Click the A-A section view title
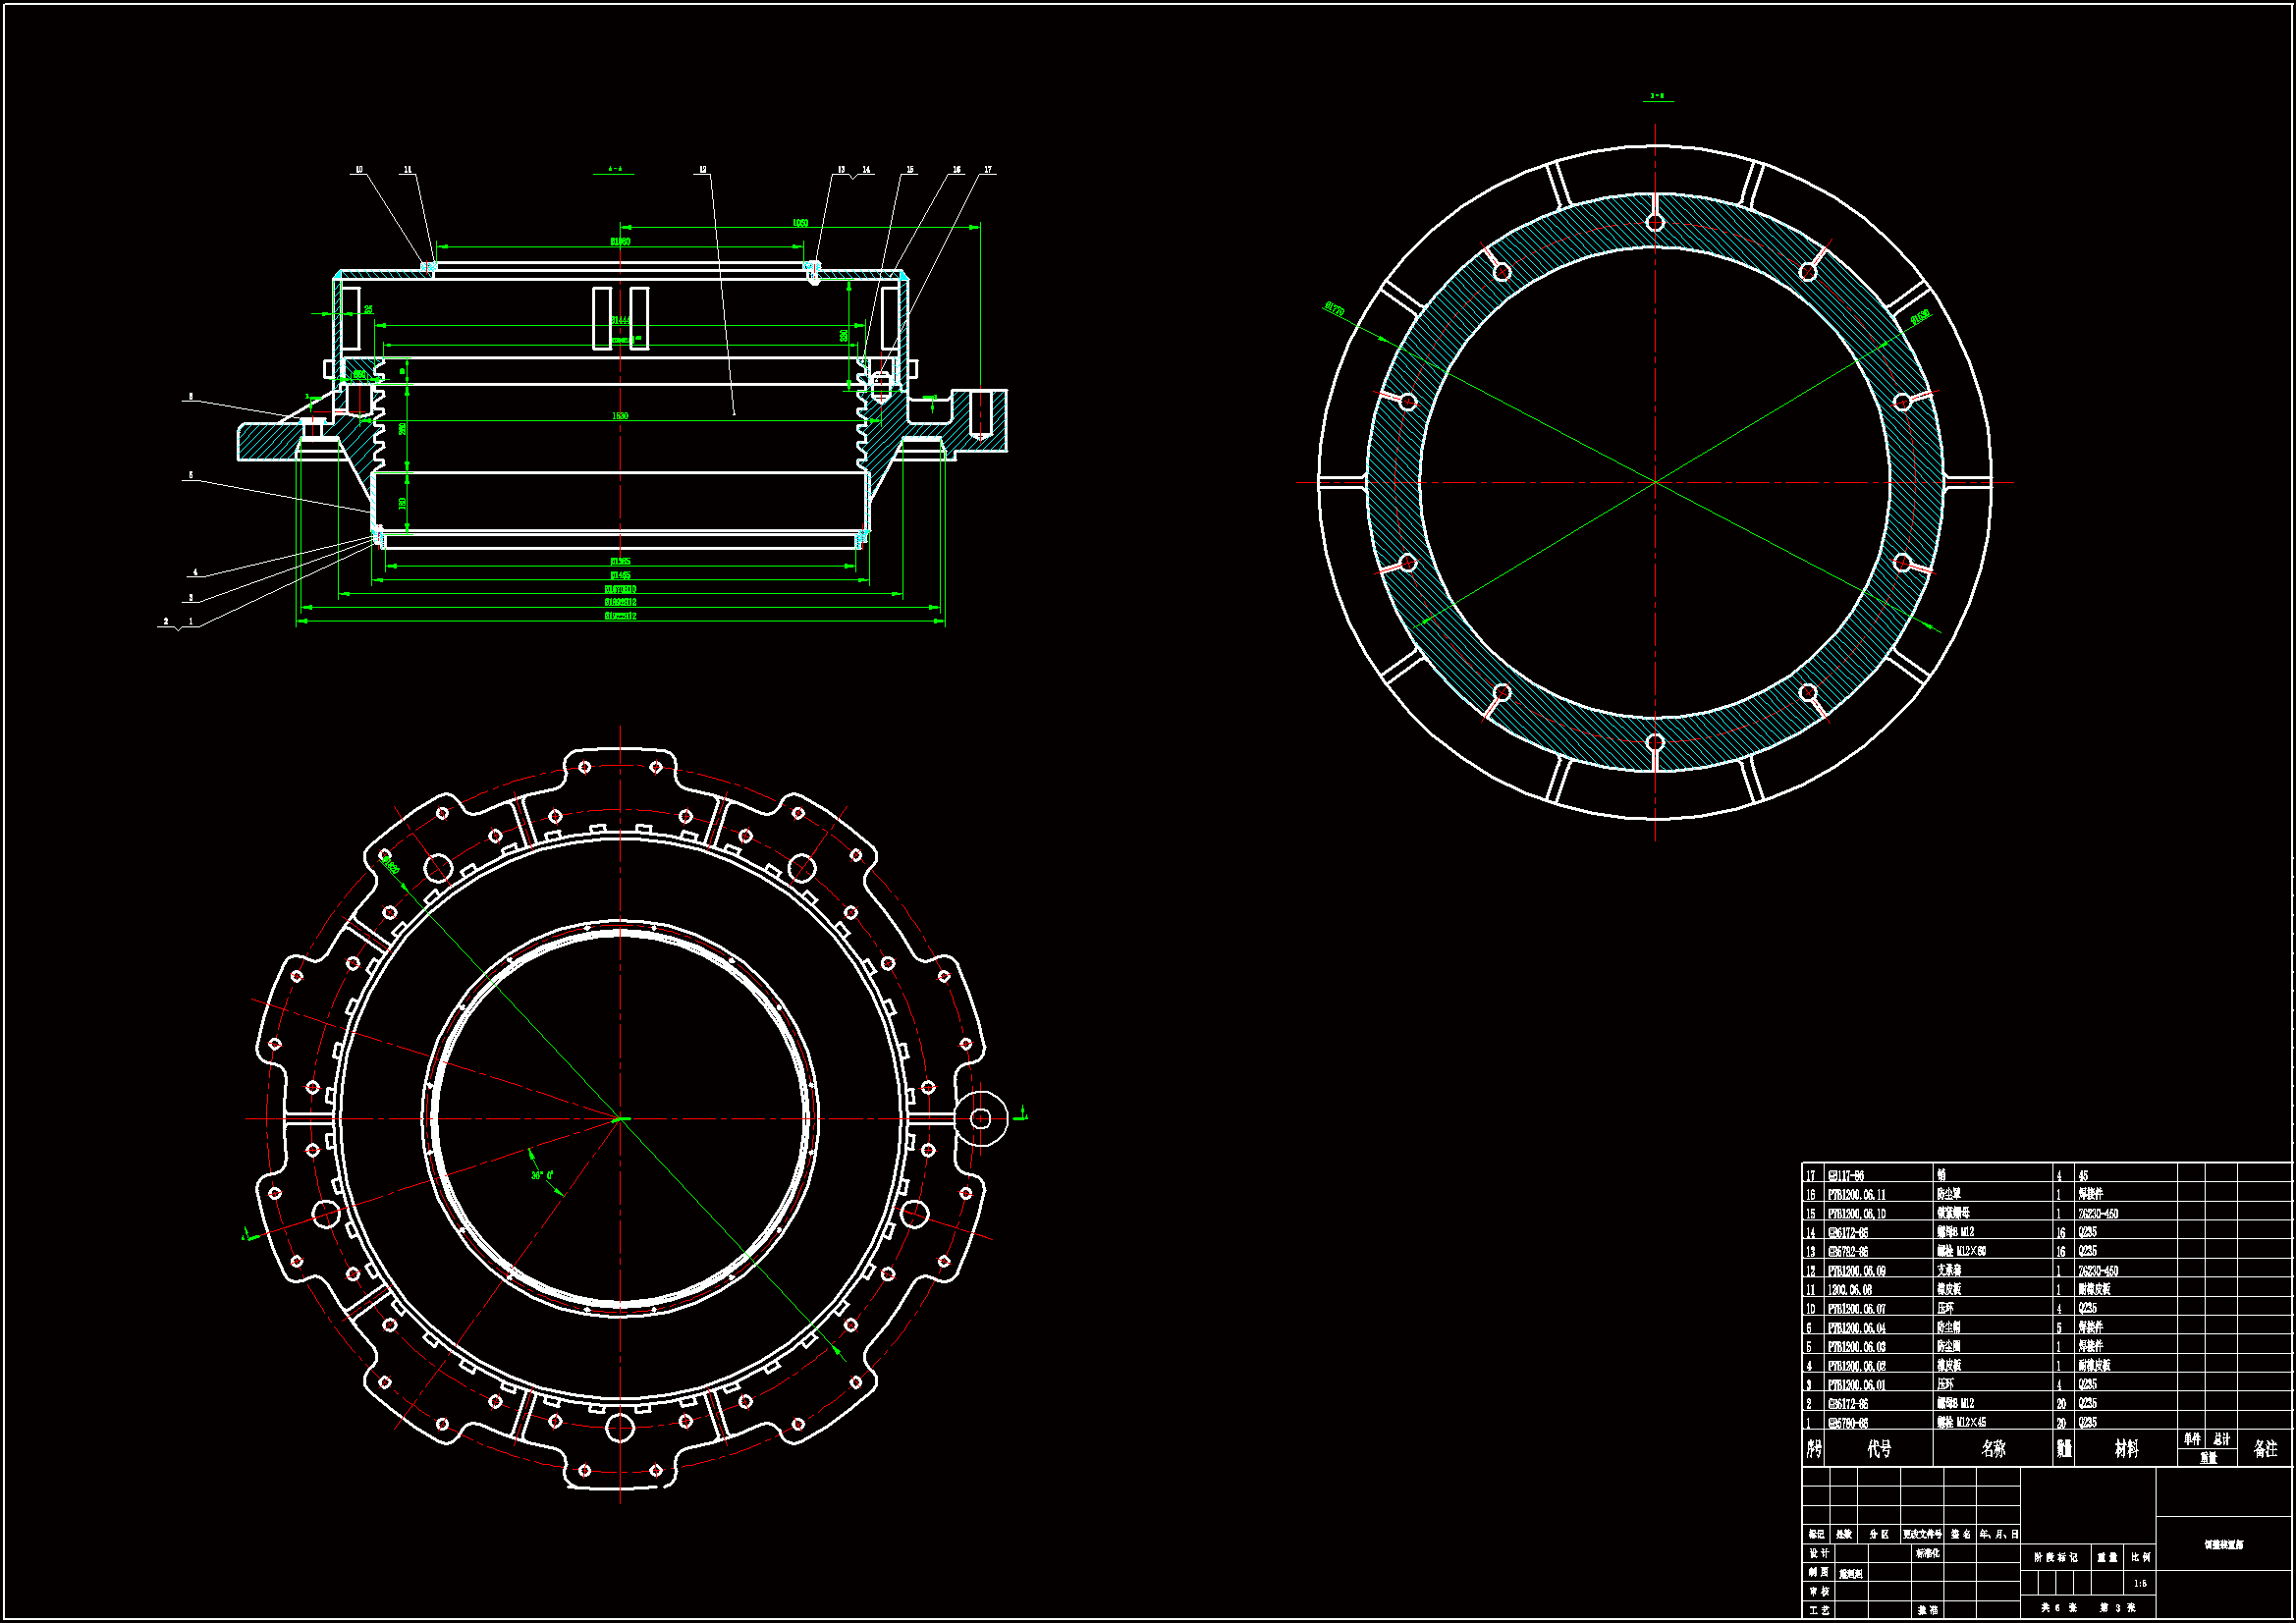 (x=615, y=170)
